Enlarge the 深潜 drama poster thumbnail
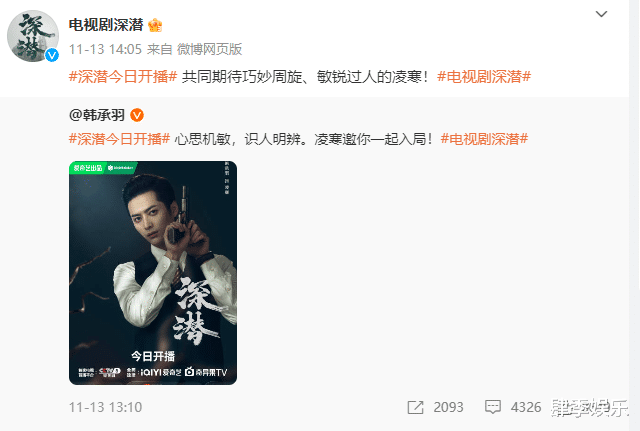Viewport: 640px width, 431px height. tap(153, 273)
